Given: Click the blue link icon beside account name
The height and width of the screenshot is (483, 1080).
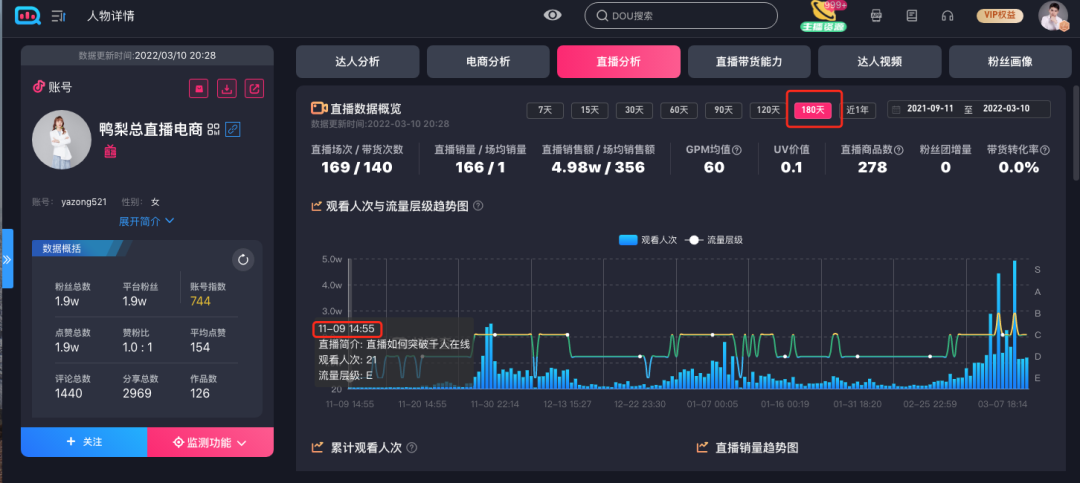Looking at the screenshot, I should coord(233,129).
